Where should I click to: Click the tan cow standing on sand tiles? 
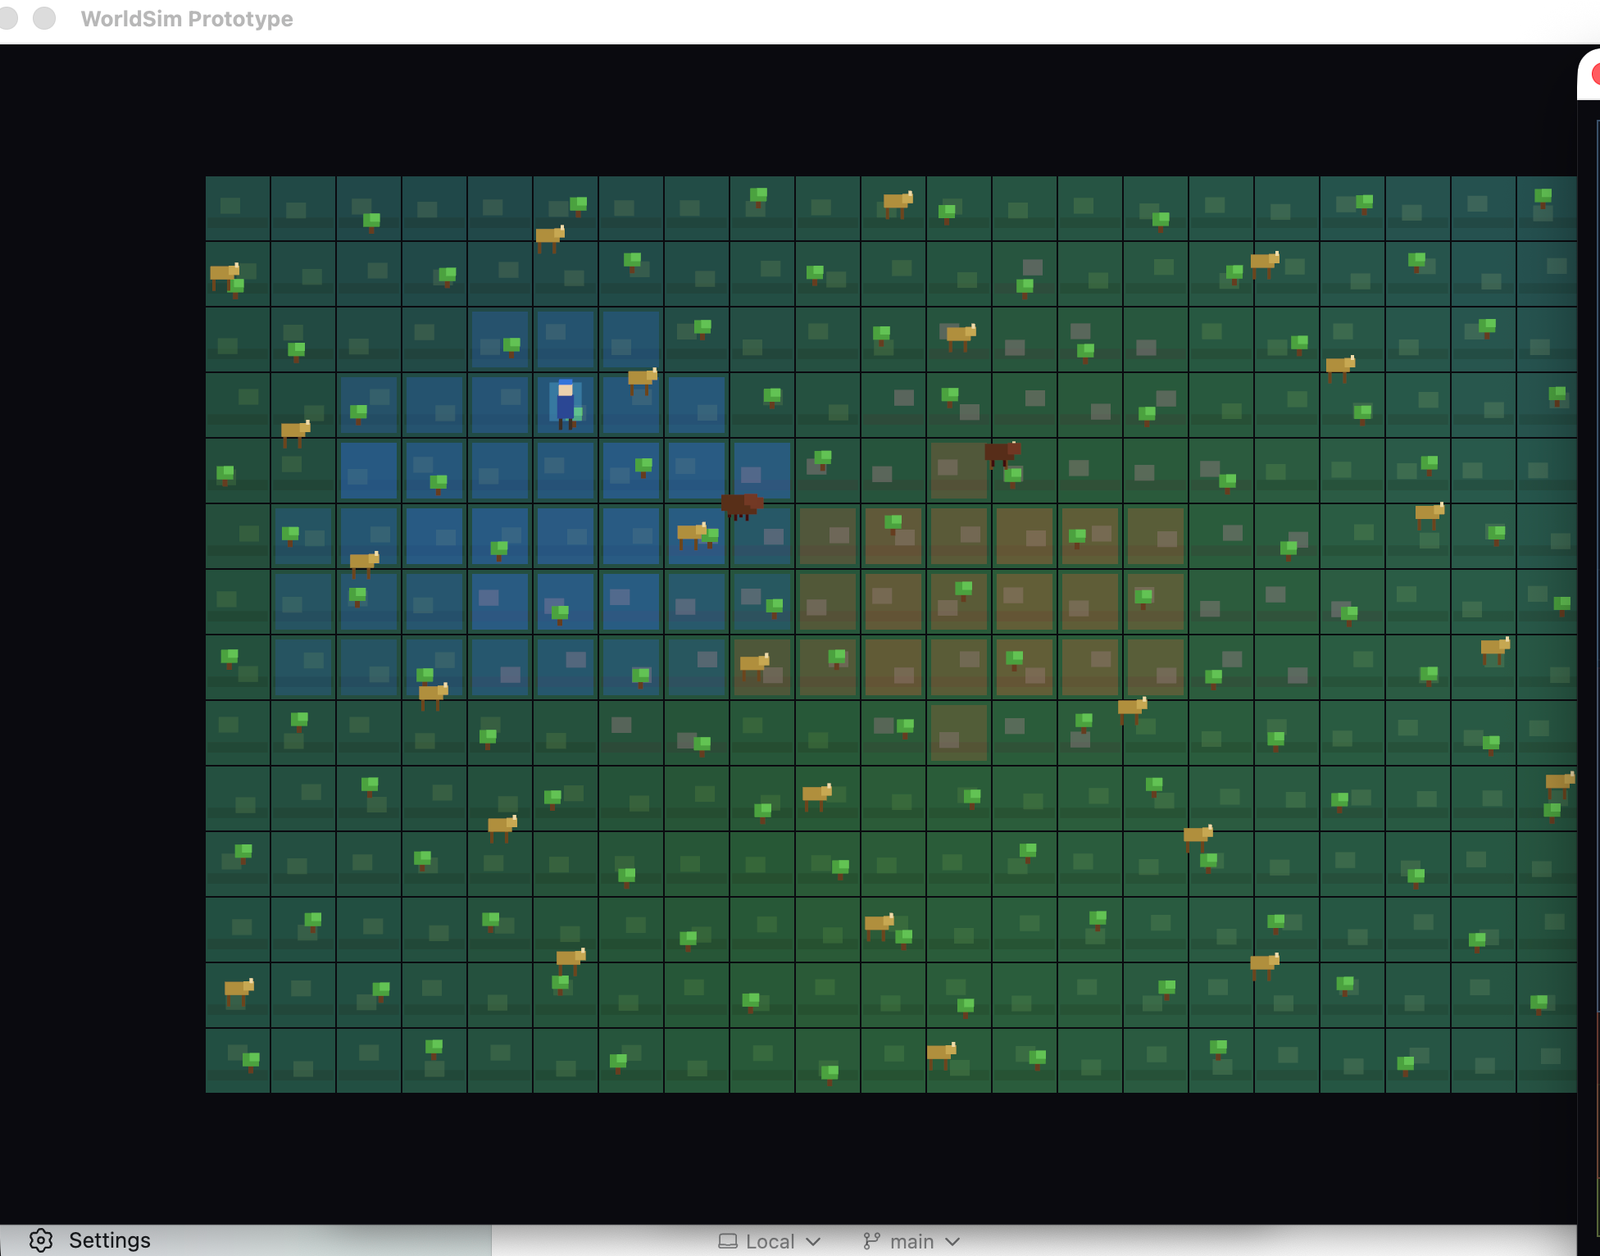(757, 663)
